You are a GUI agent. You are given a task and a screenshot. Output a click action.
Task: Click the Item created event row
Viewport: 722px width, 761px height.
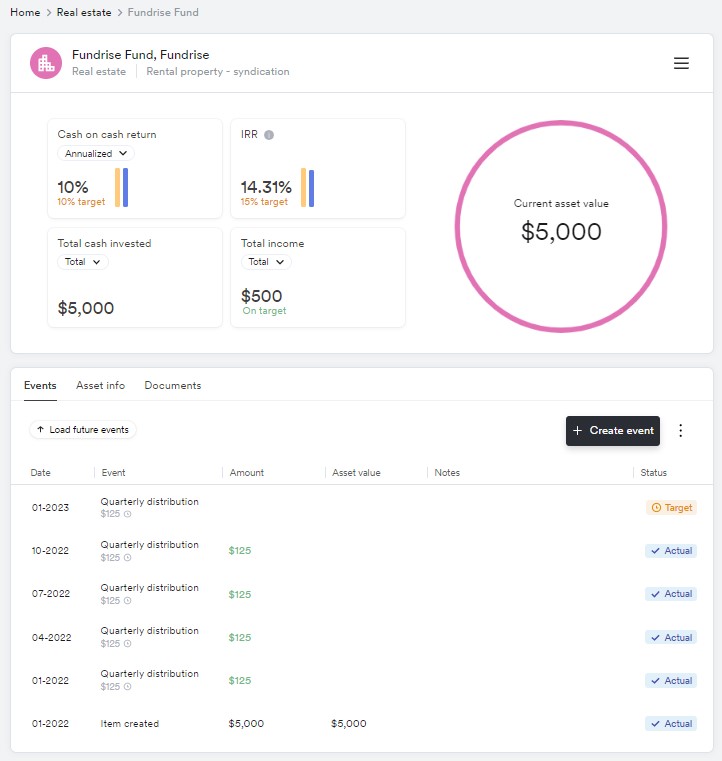click(362, 724)
